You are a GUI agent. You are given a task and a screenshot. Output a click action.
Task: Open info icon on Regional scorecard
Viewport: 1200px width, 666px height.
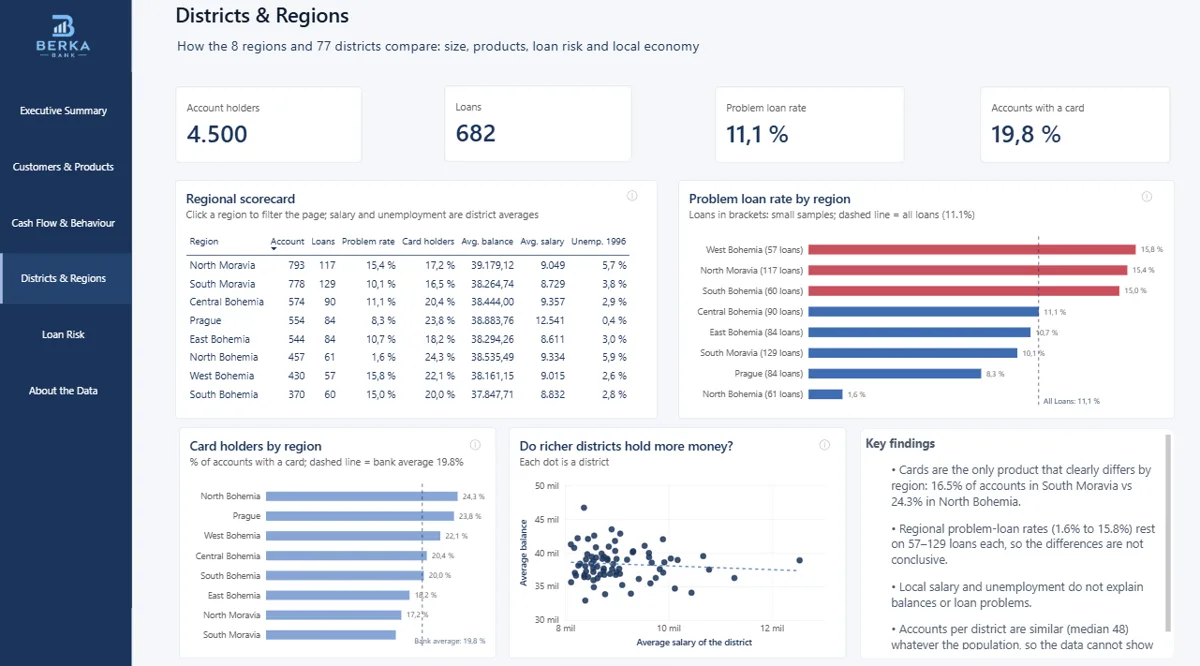pyautogui.click(x=632, y=196)
